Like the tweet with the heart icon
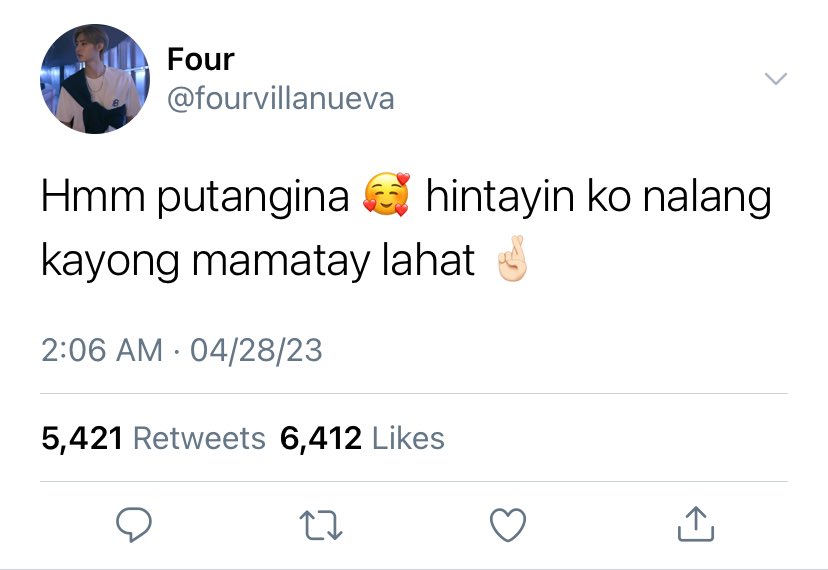828x570 pixels. pyautogui.click(x=508, y=525)
